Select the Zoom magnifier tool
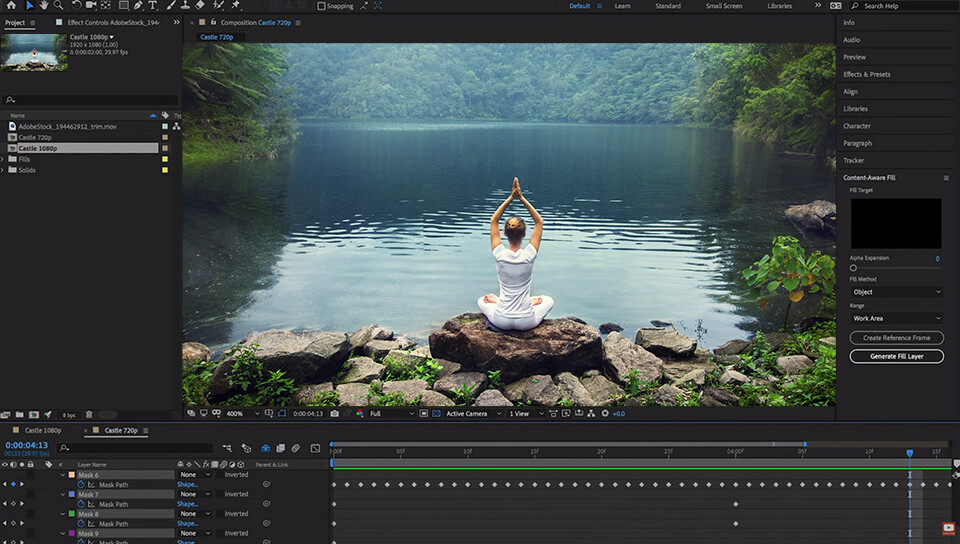Viewport: 960px width, 544px height. [59, 5]
